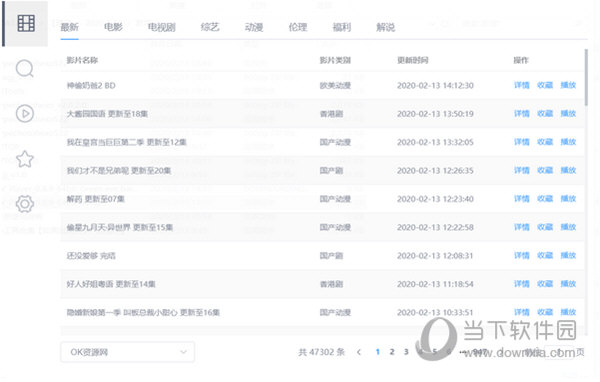
Task: Select page 2 in pagination
Action: click(392, 352)
